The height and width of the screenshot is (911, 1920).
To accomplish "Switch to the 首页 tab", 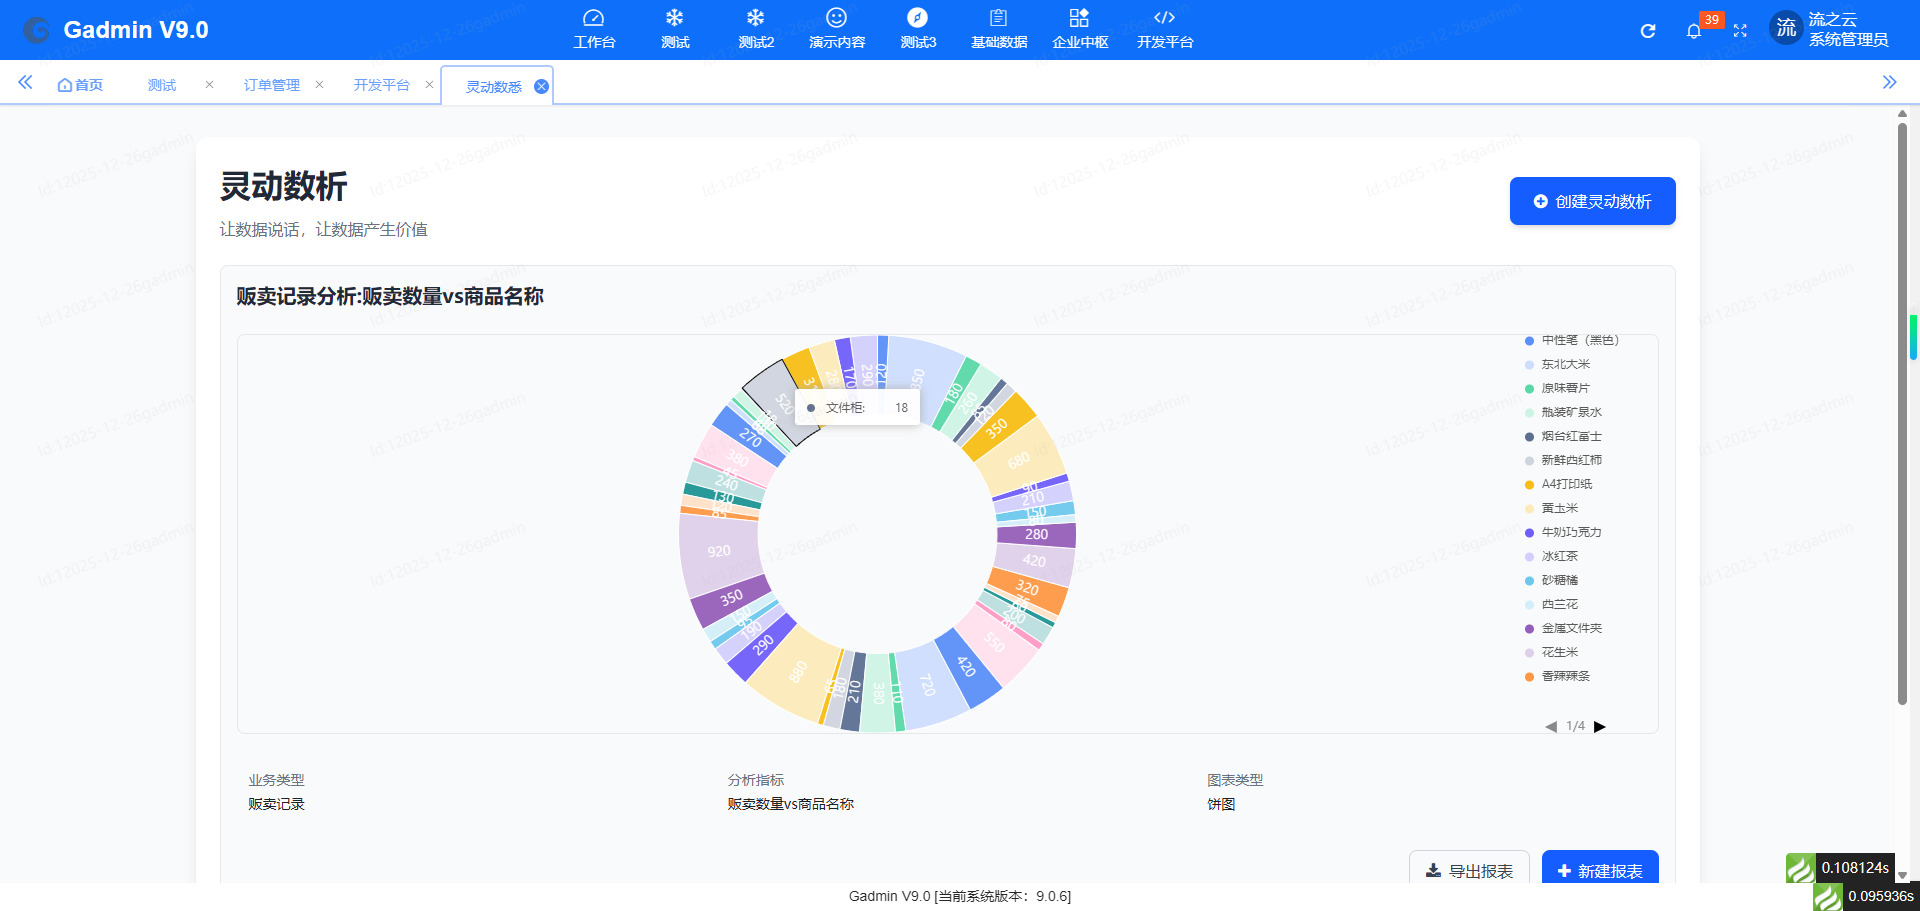I will click(80, 84).
